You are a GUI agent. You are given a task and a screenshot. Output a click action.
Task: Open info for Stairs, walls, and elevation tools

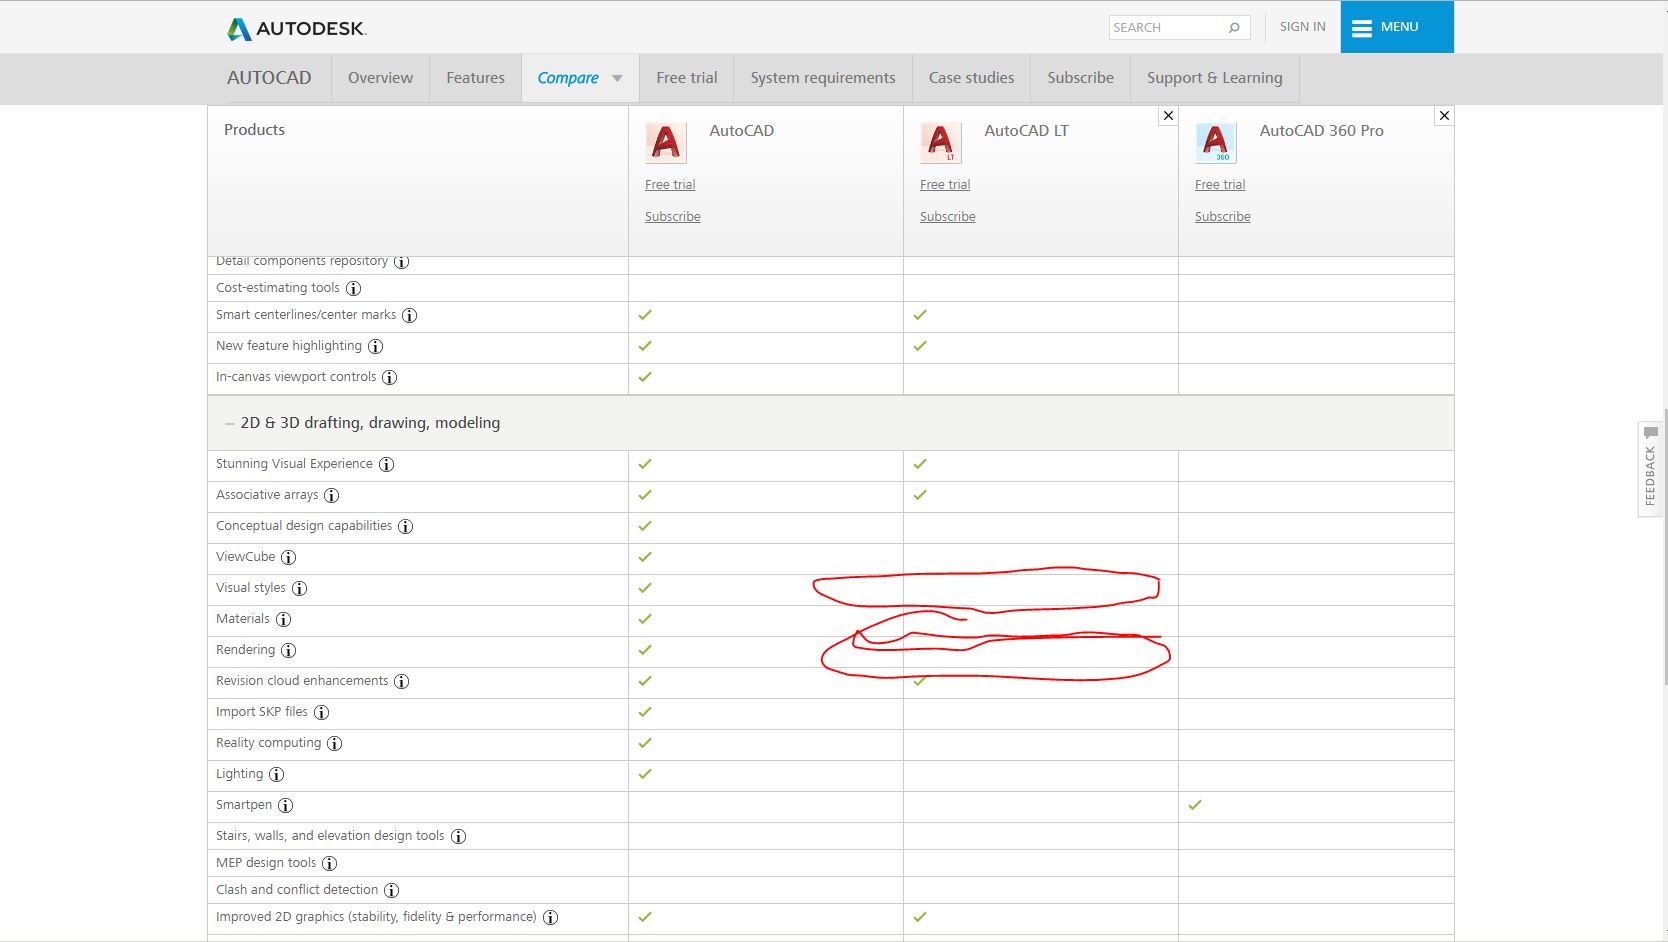pyautogui.click(x=458, y=836)
